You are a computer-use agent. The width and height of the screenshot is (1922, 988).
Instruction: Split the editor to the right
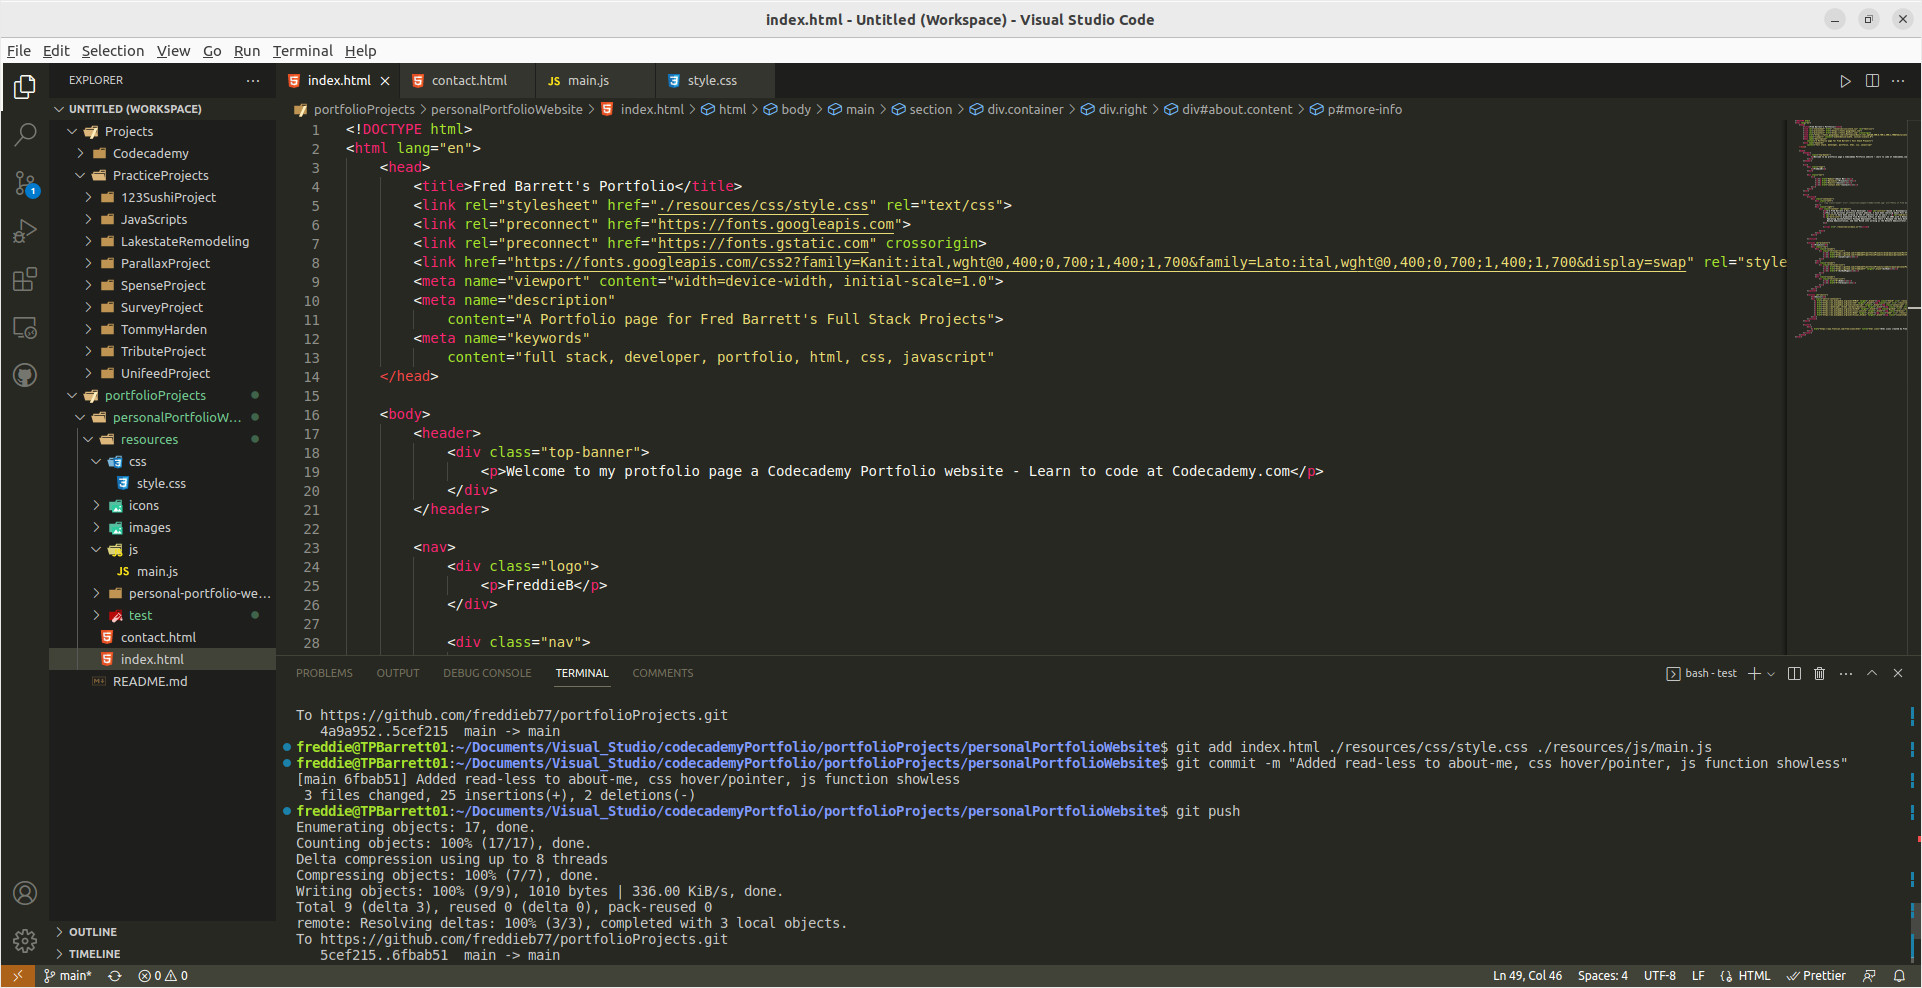[1872, 81]
